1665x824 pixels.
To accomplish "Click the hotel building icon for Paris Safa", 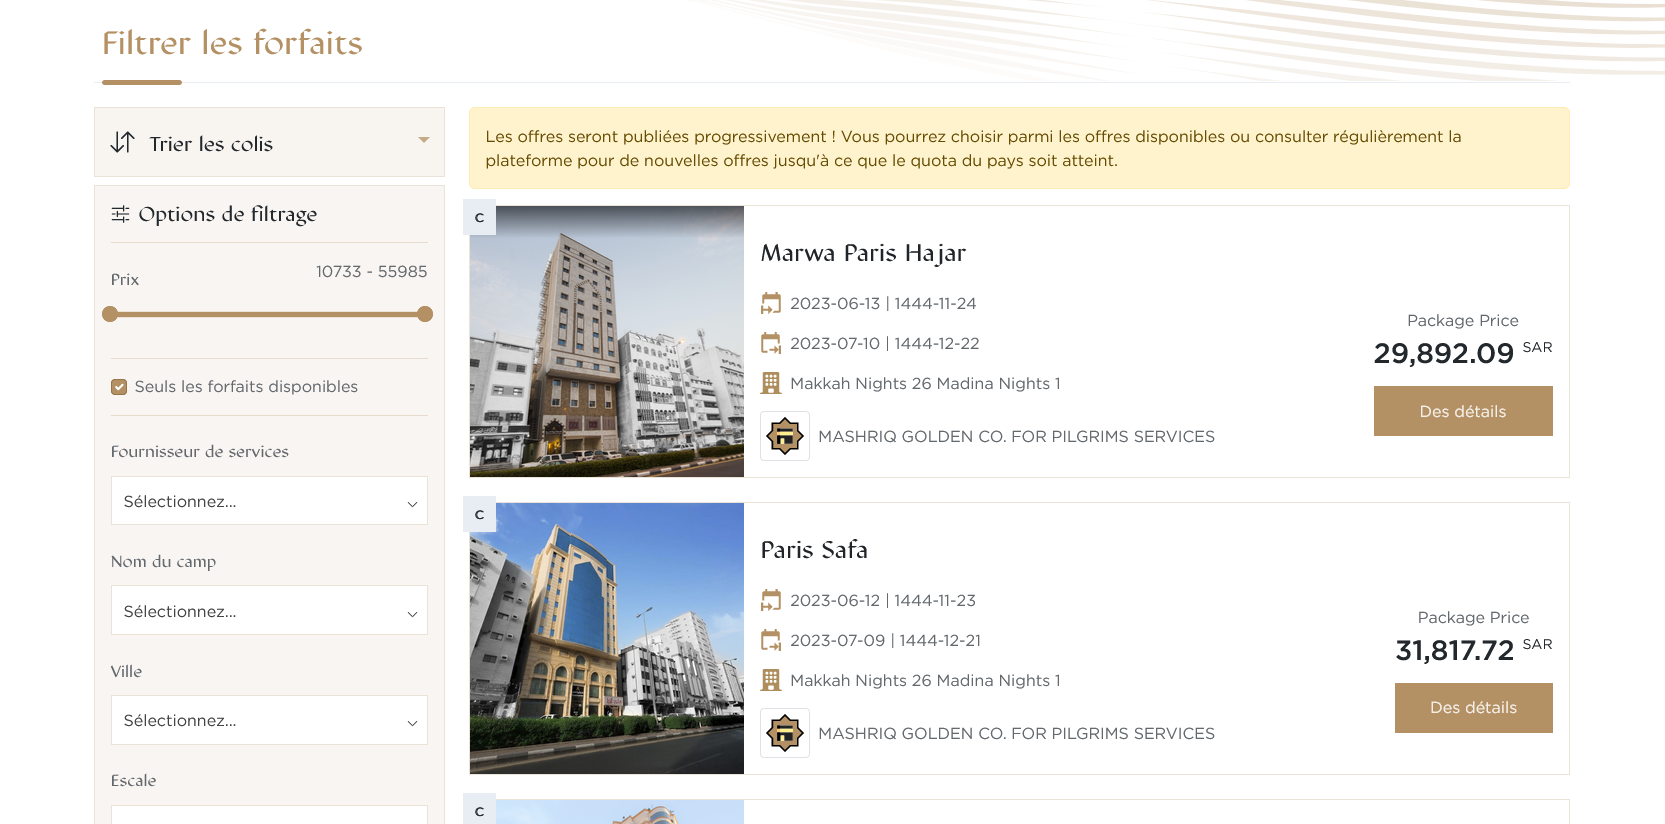I will [x=771, y=680].
